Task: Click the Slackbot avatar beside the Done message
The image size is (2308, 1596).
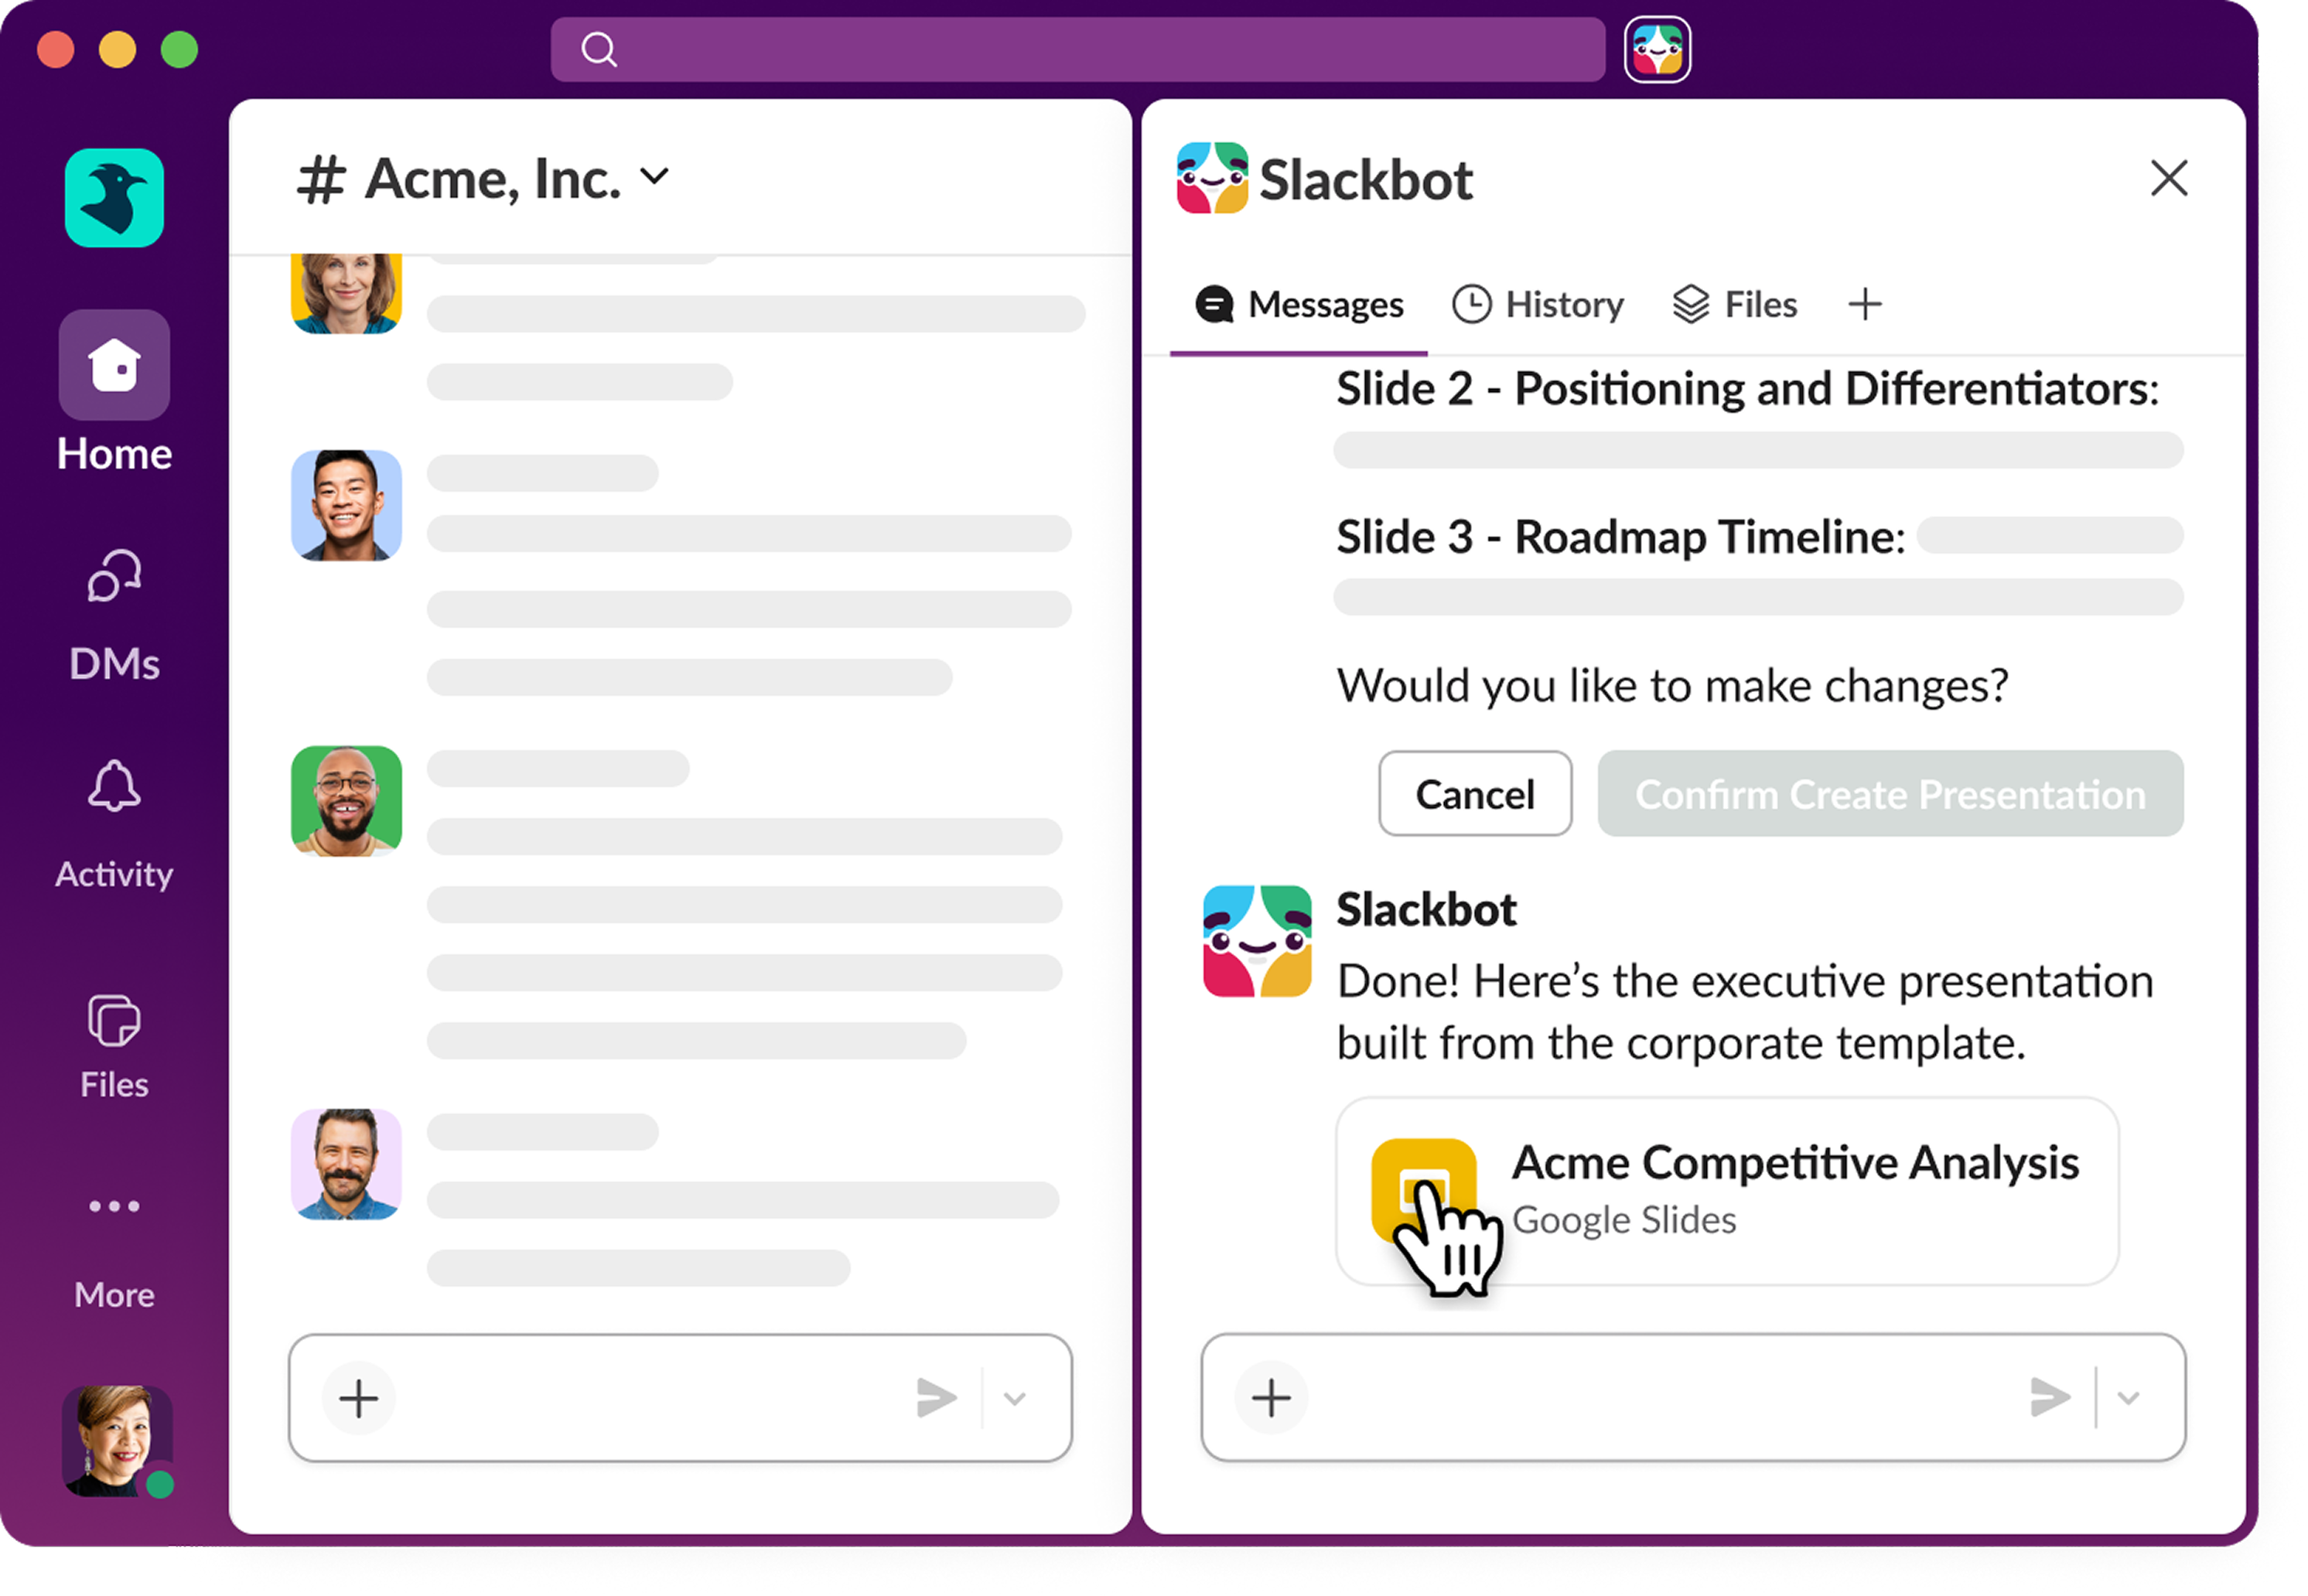Action: [1257, 940]
